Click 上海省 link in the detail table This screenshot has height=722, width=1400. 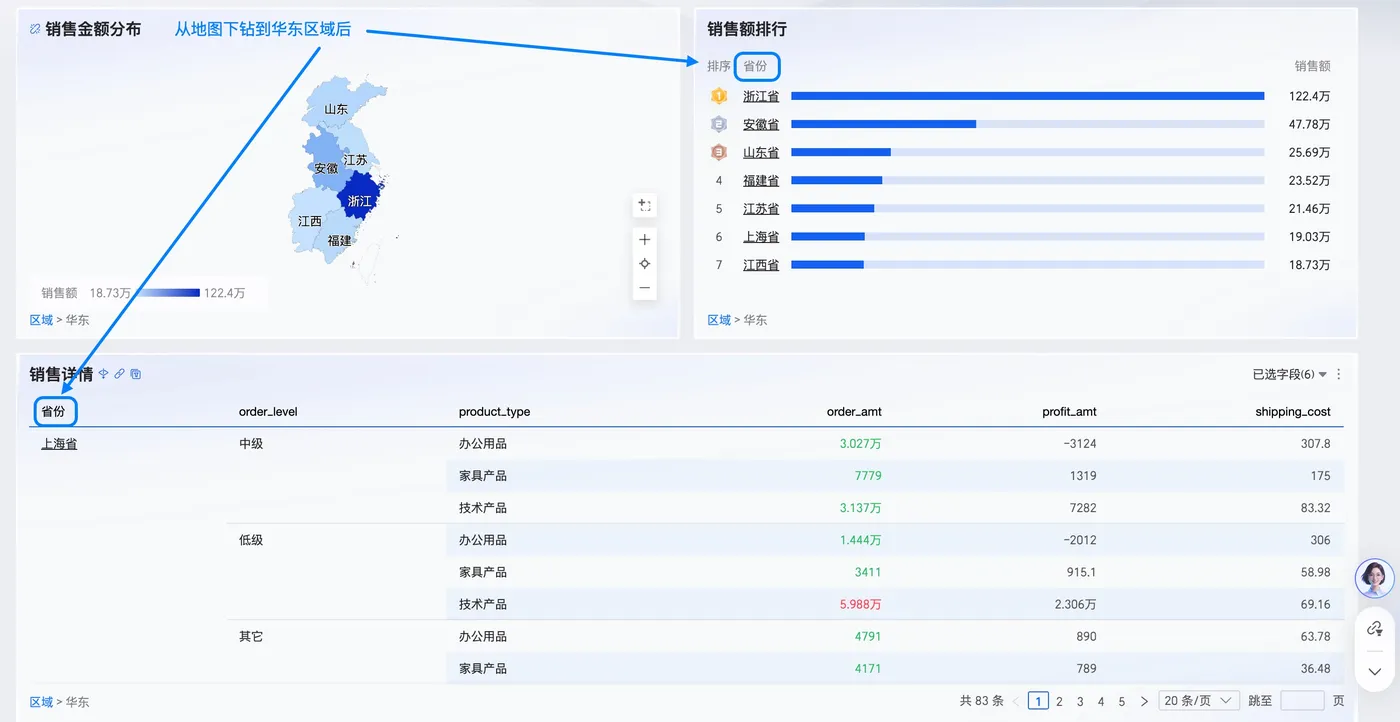pos(59,444)
